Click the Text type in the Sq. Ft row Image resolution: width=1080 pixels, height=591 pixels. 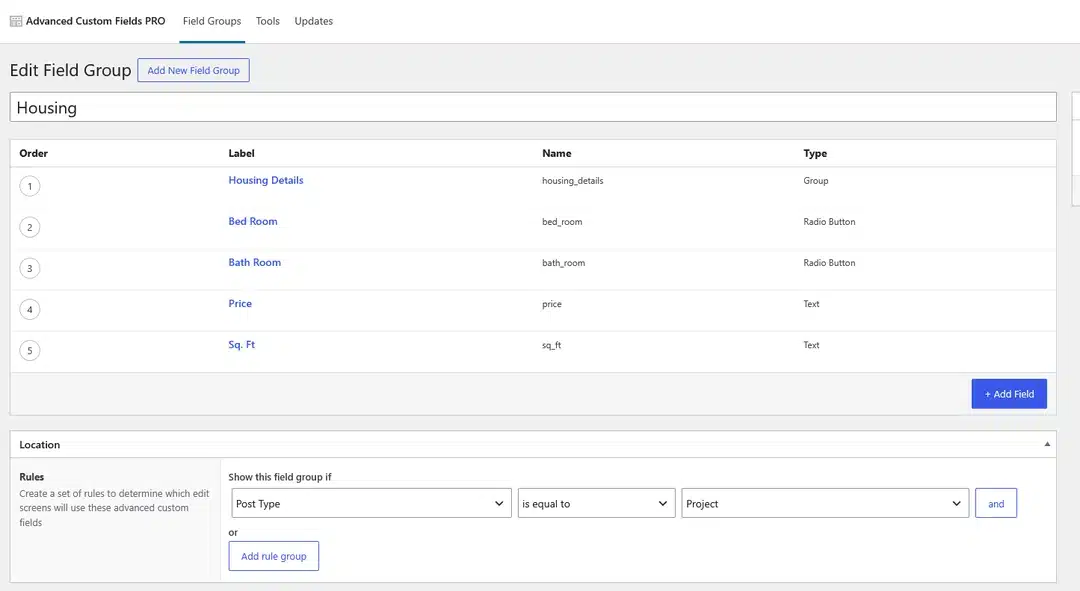tap(811, 345)
